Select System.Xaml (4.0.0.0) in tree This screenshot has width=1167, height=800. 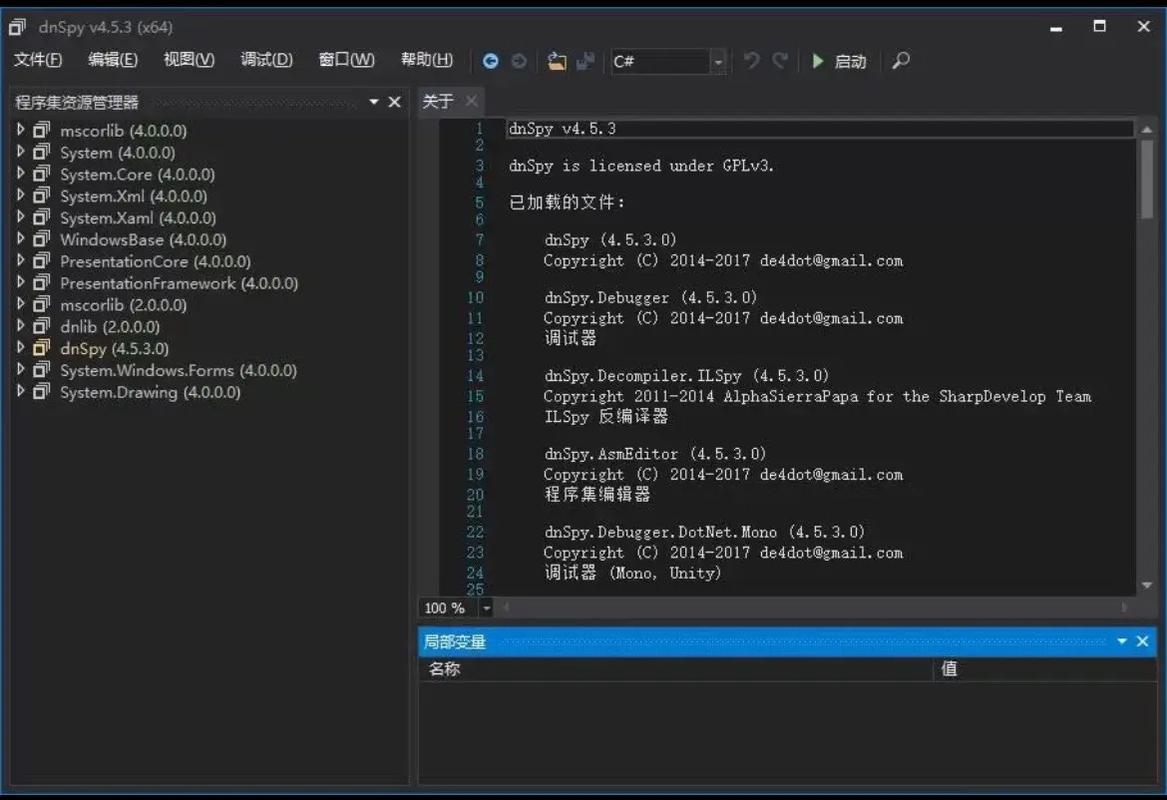(x=138, y=218)
